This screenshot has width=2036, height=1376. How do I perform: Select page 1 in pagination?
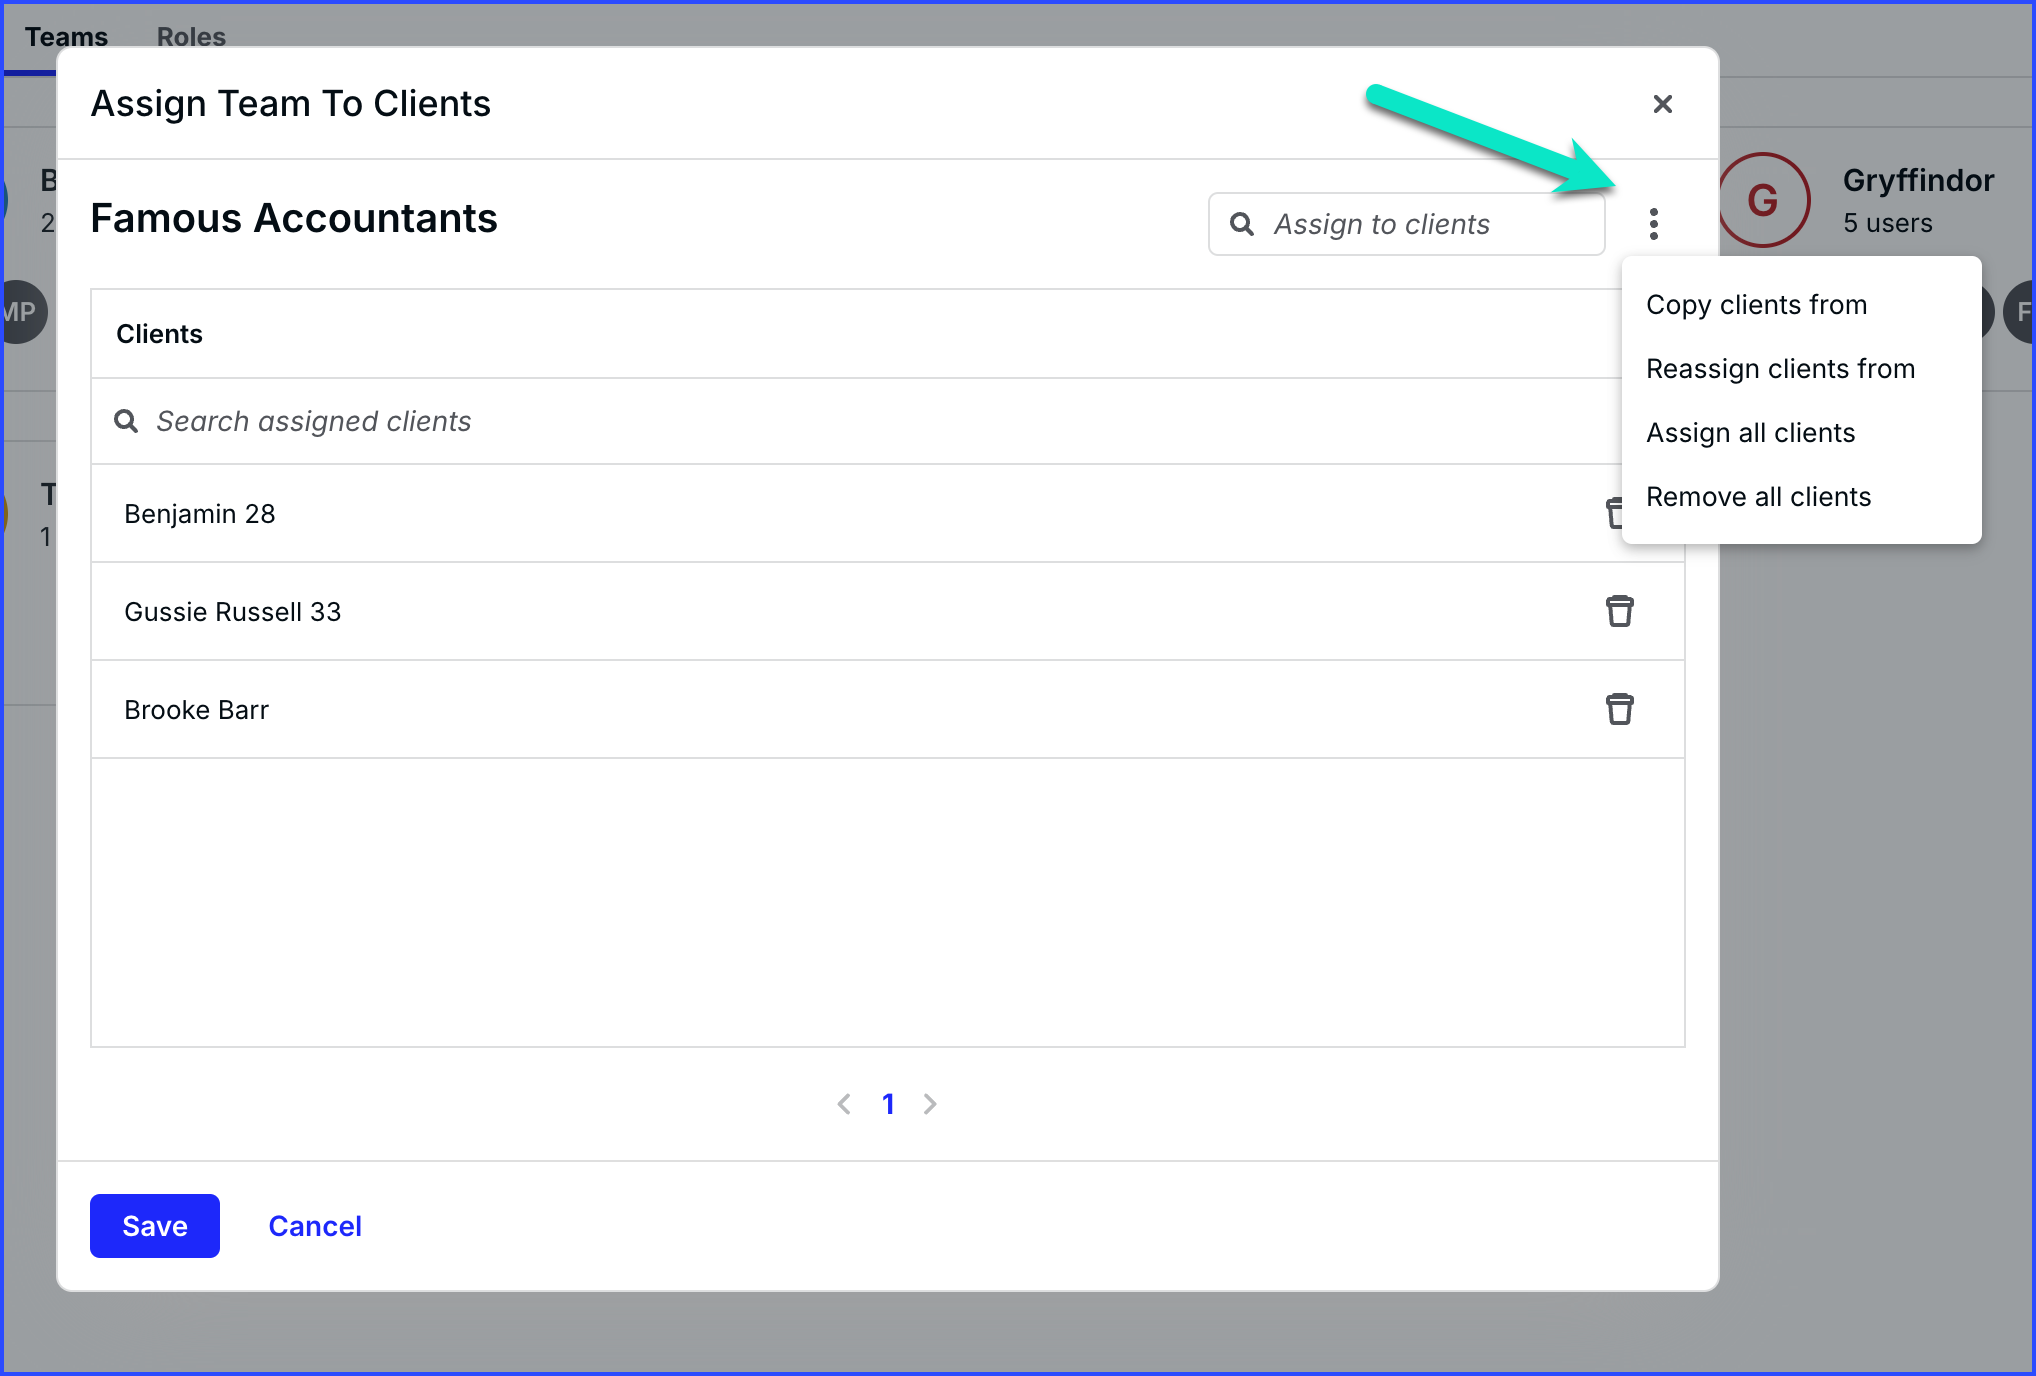[x=888, y=1104]
